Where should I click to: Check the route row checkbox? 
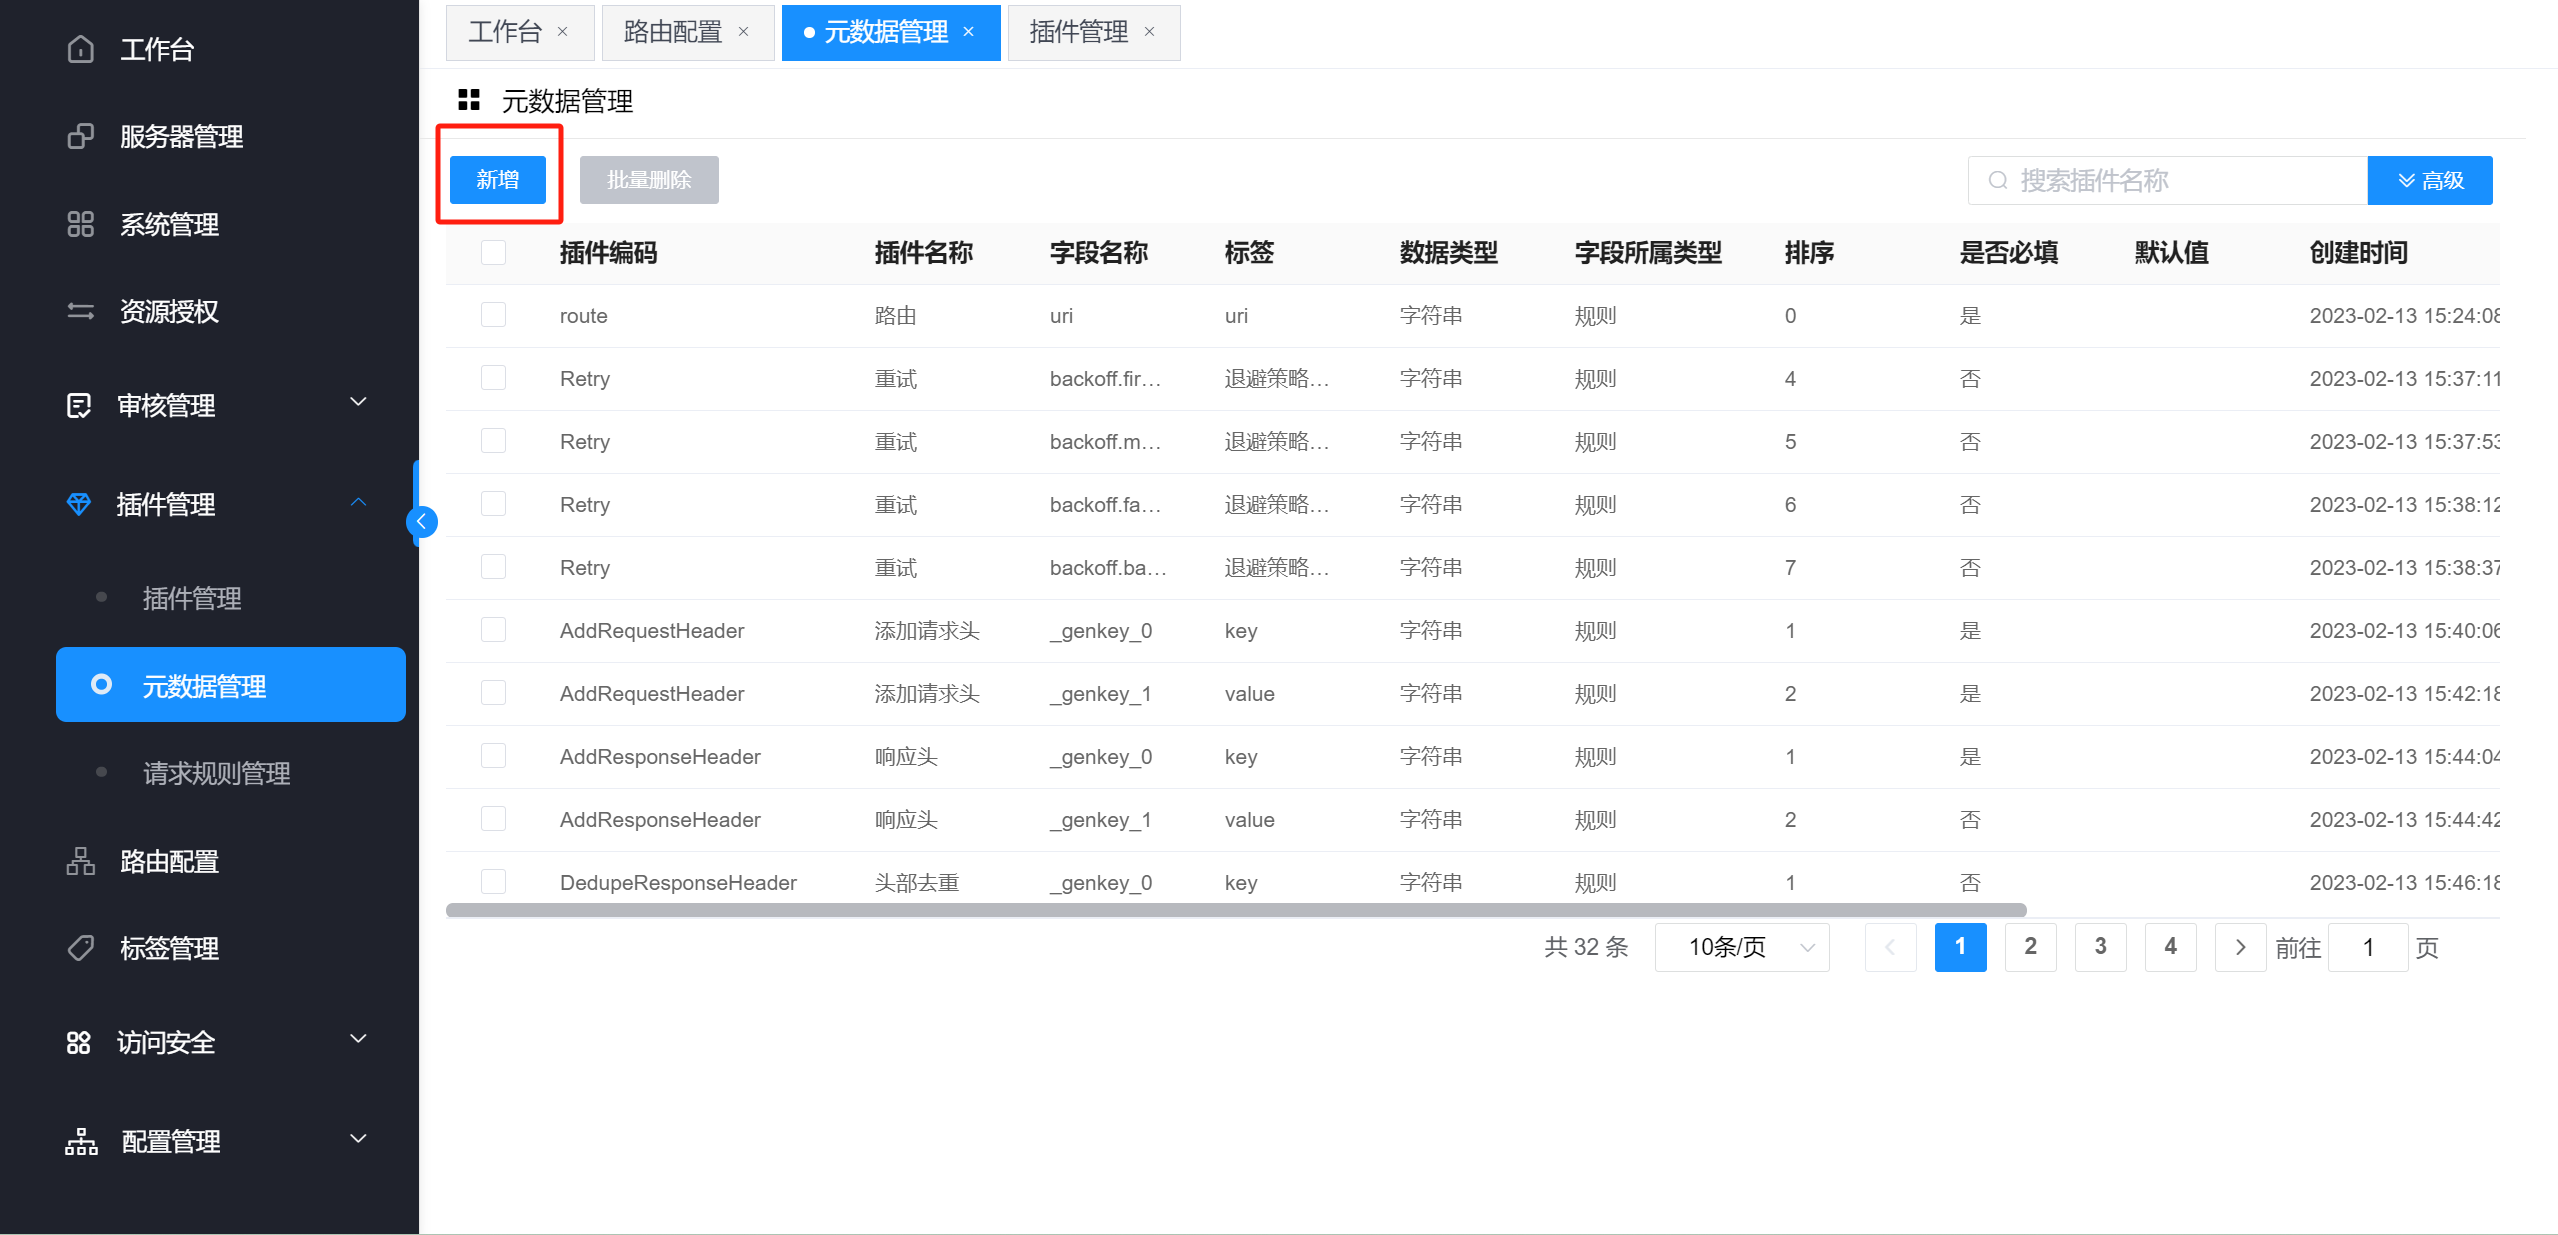click(493, 315)
